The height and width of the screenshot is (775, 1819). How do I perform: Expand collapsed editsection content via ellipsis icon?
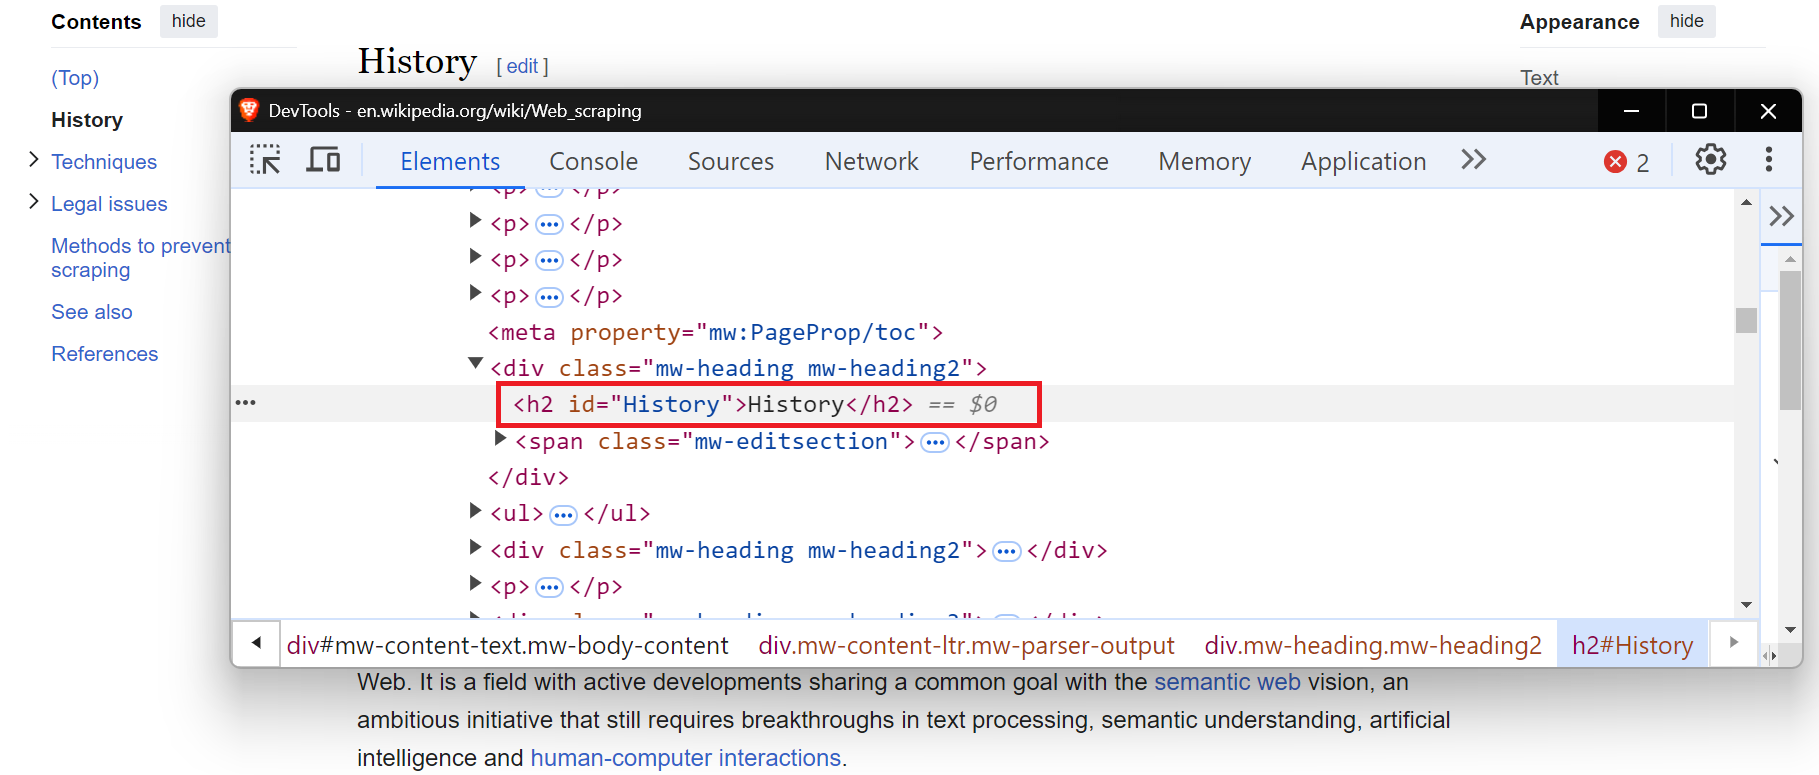tap(934, 441)
